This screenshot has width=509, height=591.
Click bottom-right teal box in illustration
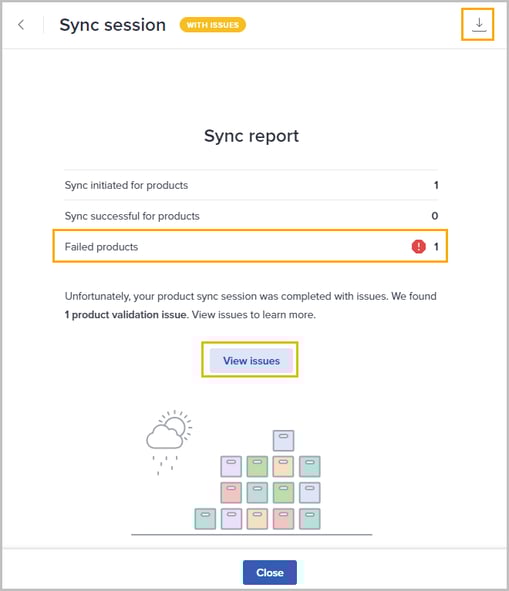click(310, 518)
